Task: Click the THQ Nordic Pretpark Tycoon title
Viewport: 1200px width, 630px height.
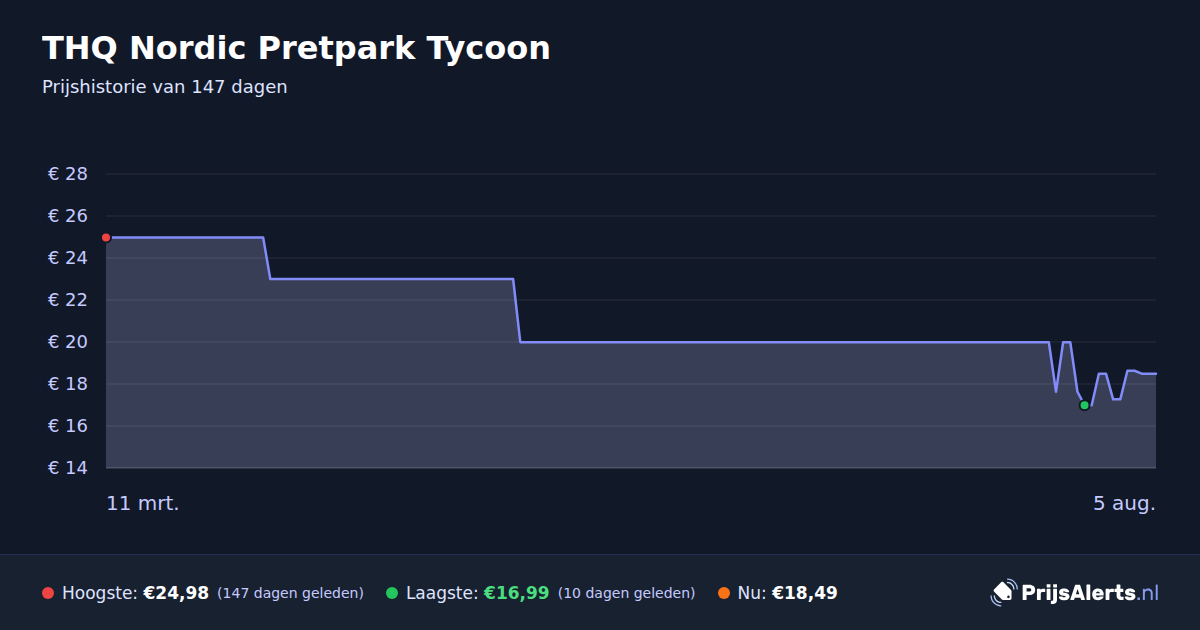Action: (296, 48)
